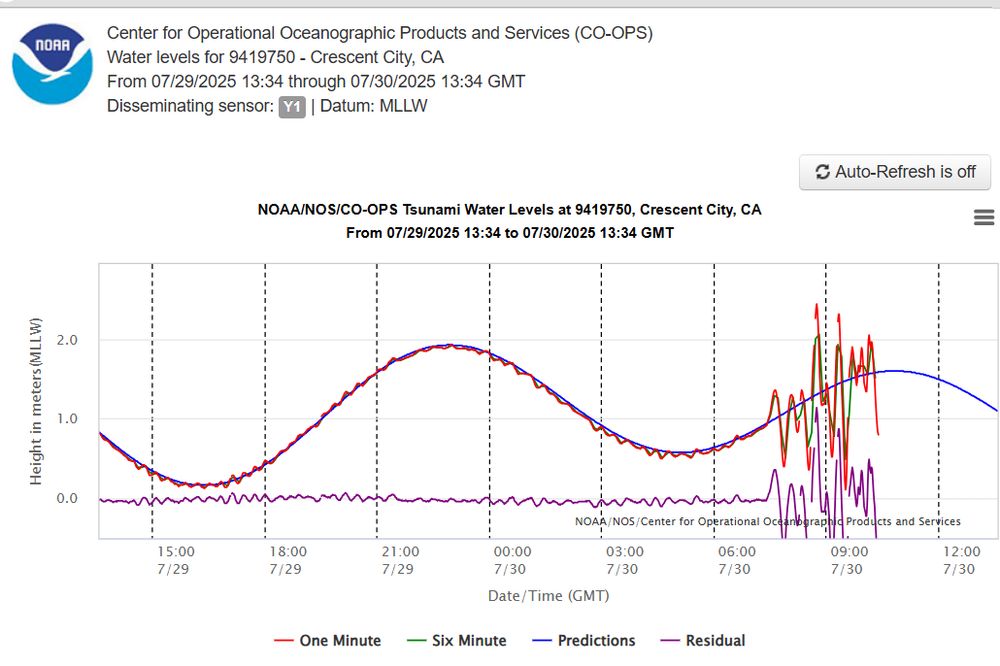Screen dimensions: 1000x666
Task: Click the 0.0 y-axis value
Action: tap(67, 498)
